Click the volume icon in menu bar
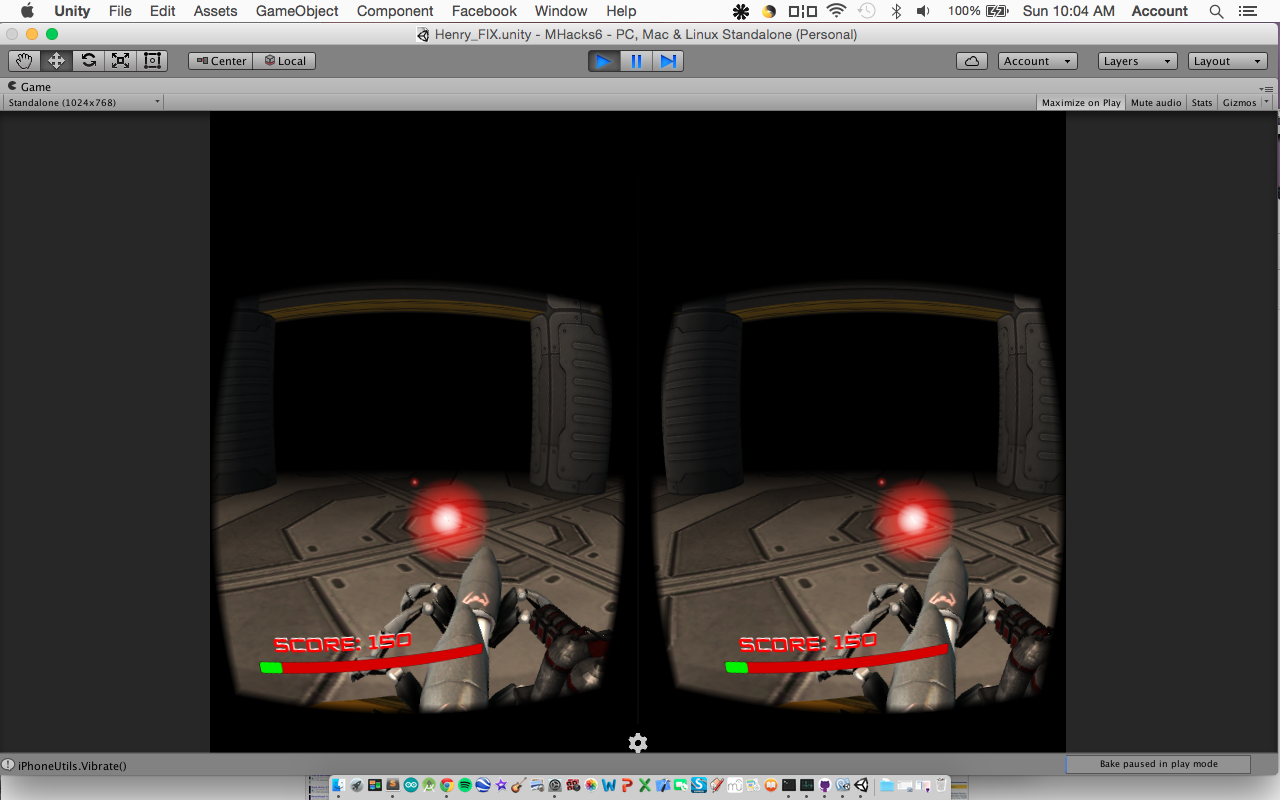1280x800 pixels. coord(923,11)
